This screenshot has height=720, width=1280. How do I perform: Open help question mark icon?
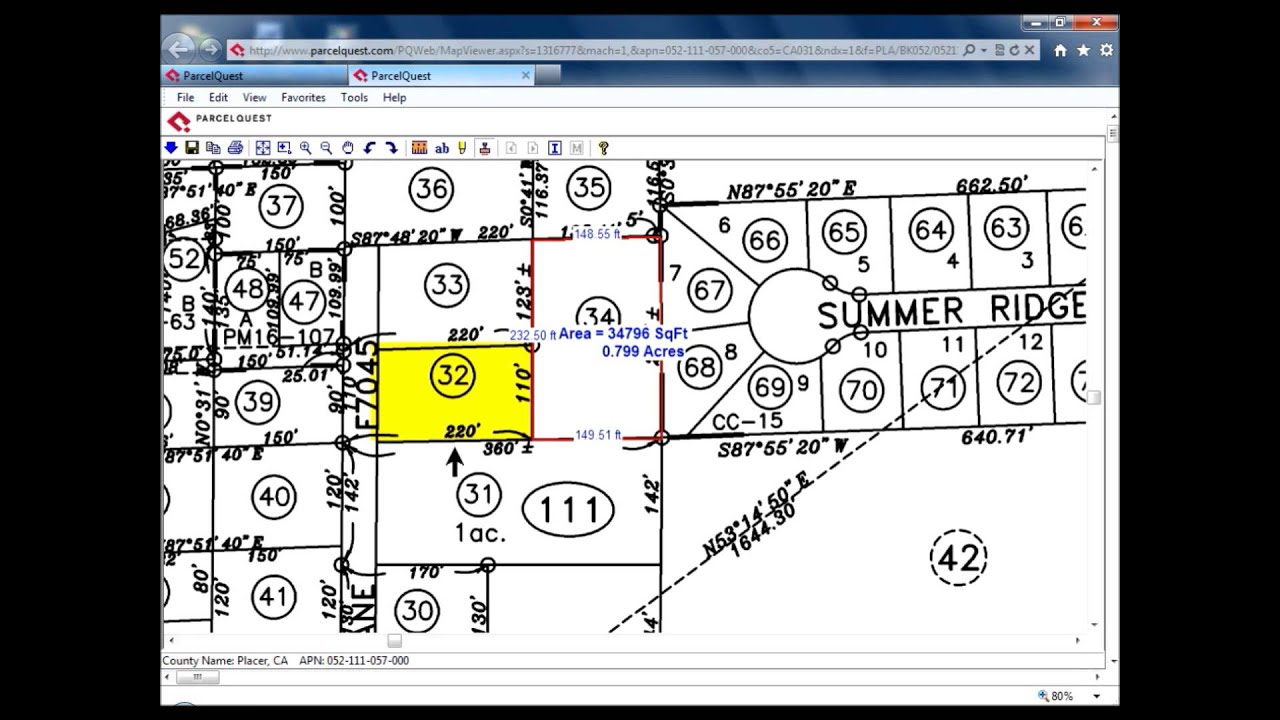[x=603, y=148]
